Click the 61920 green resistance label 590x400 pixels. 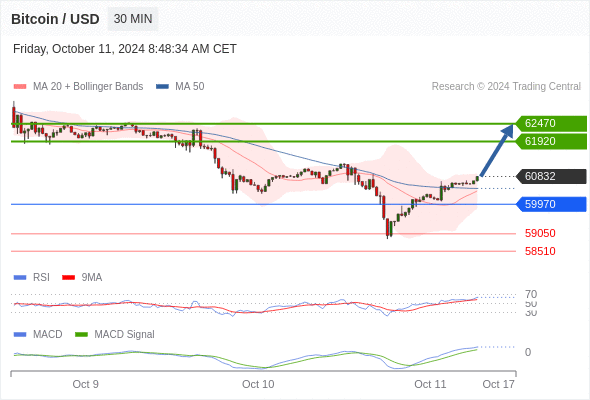click(x=551, y=141)
